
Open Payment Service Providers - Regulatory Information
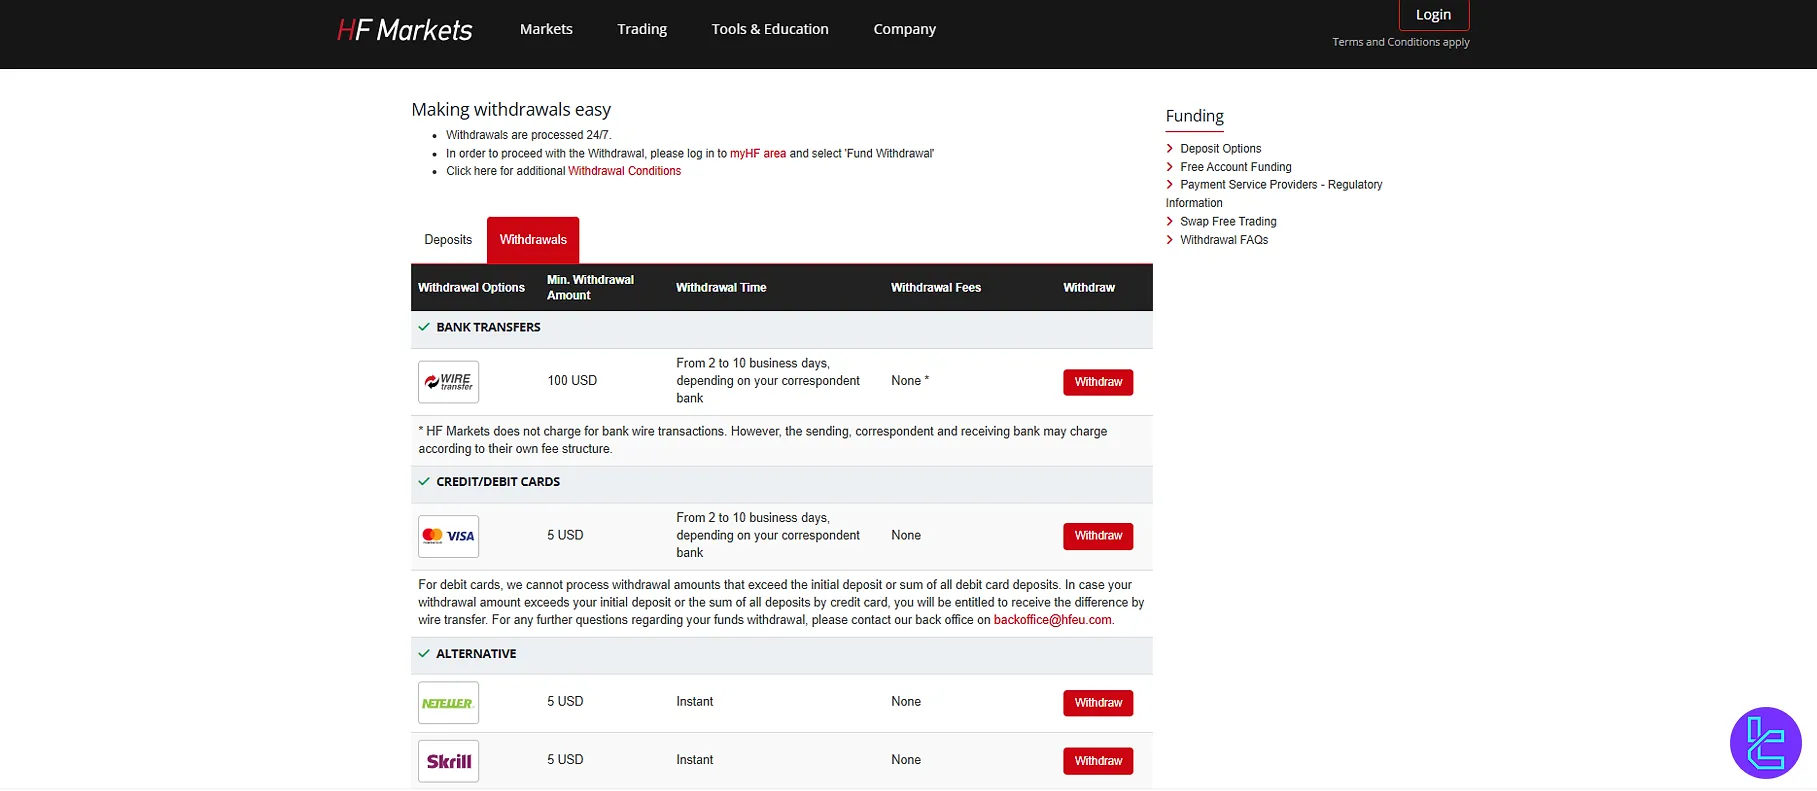pos(1274,194)
